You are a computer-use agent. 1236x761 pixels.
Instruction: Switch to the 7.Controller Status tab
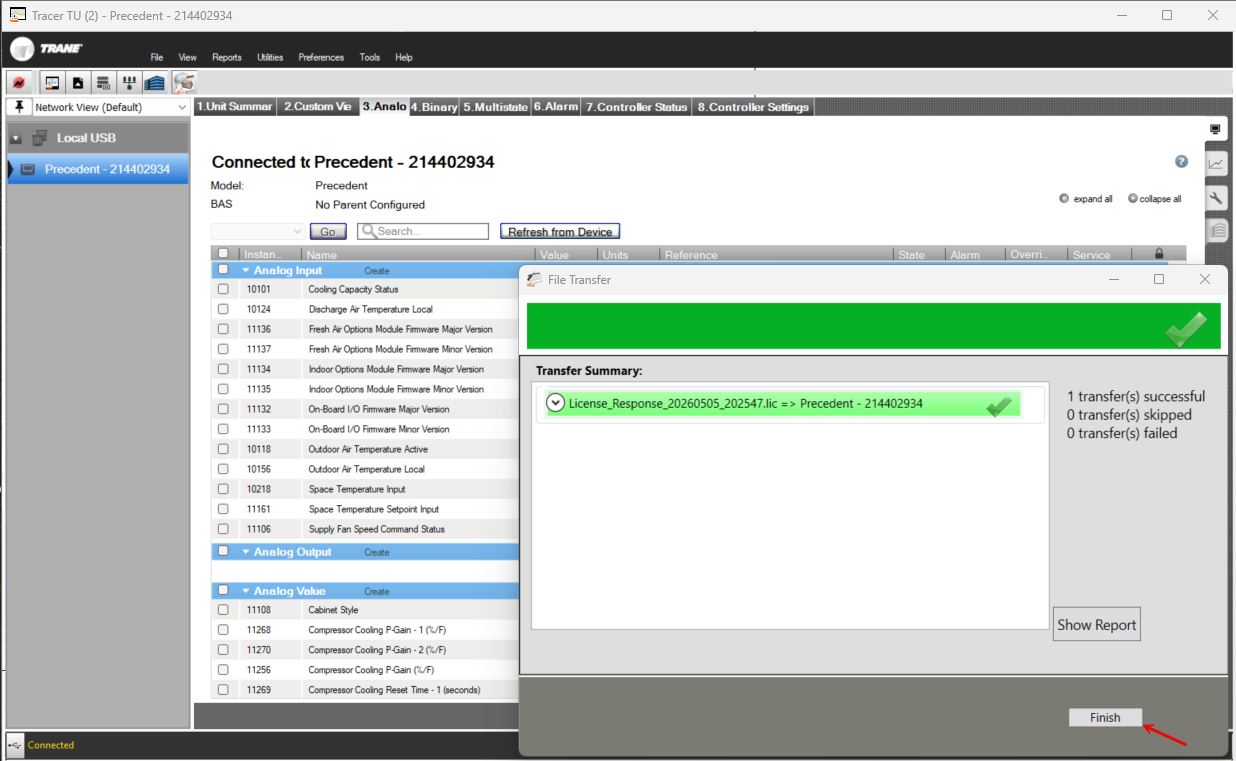pyautogui.click(x=637, y=107)
